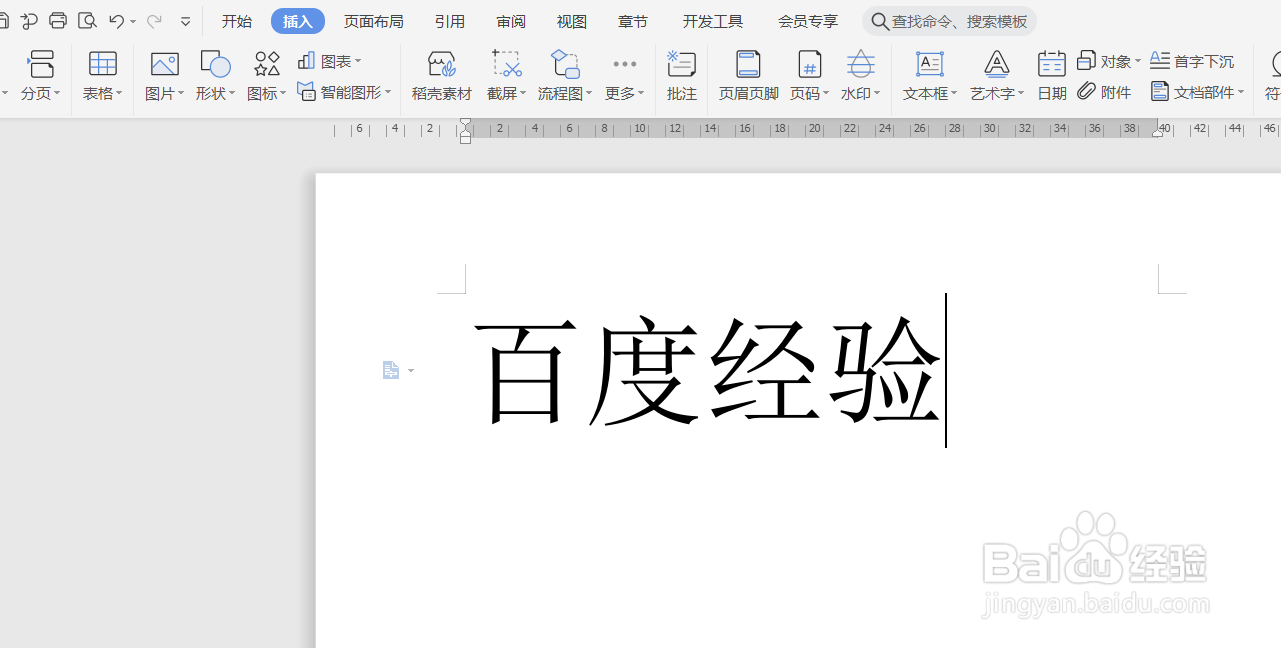Open the 开发工具 tab

[x=713, y=21]
